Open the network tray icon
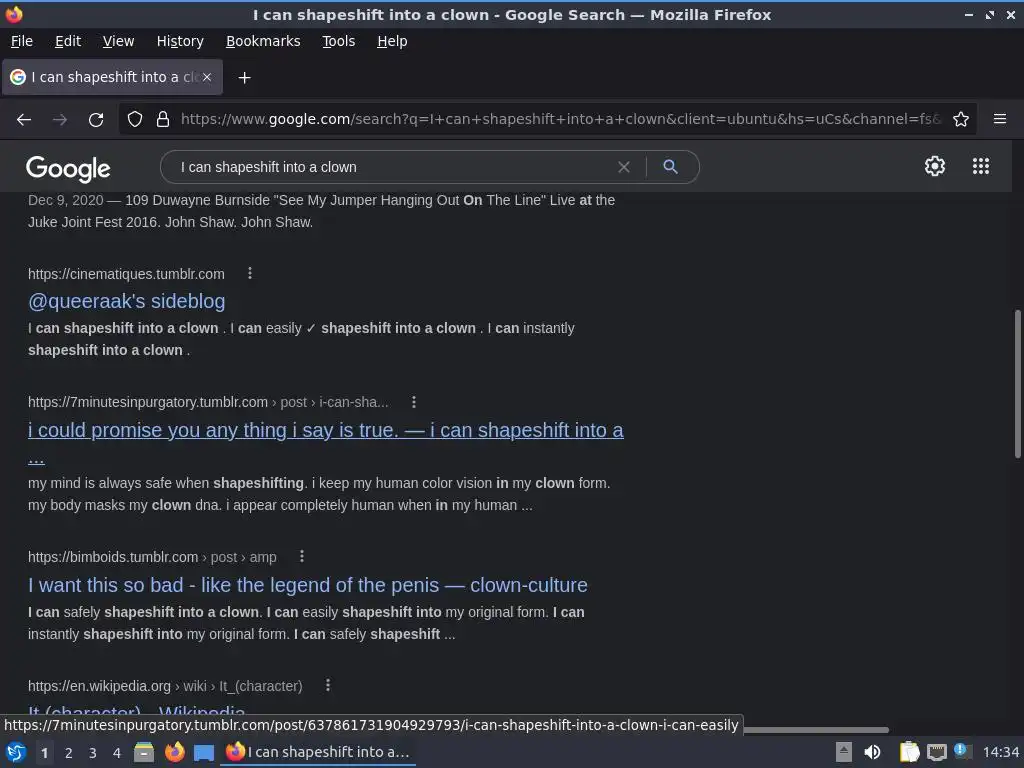Screen dimensions: 1024x768 [936, 753]
